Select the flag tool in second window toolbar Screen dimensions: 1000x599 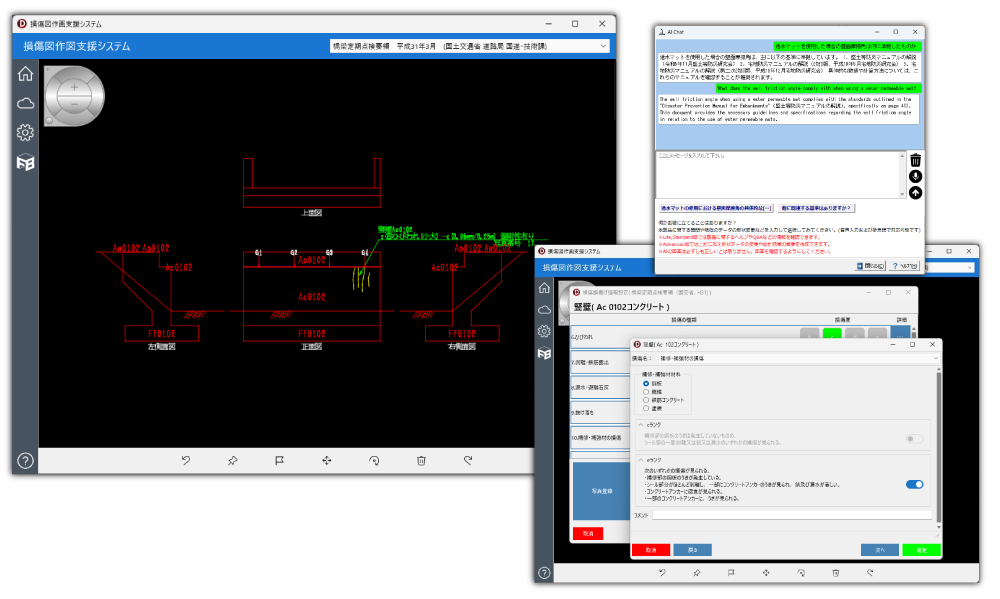(x=731, y=573)
